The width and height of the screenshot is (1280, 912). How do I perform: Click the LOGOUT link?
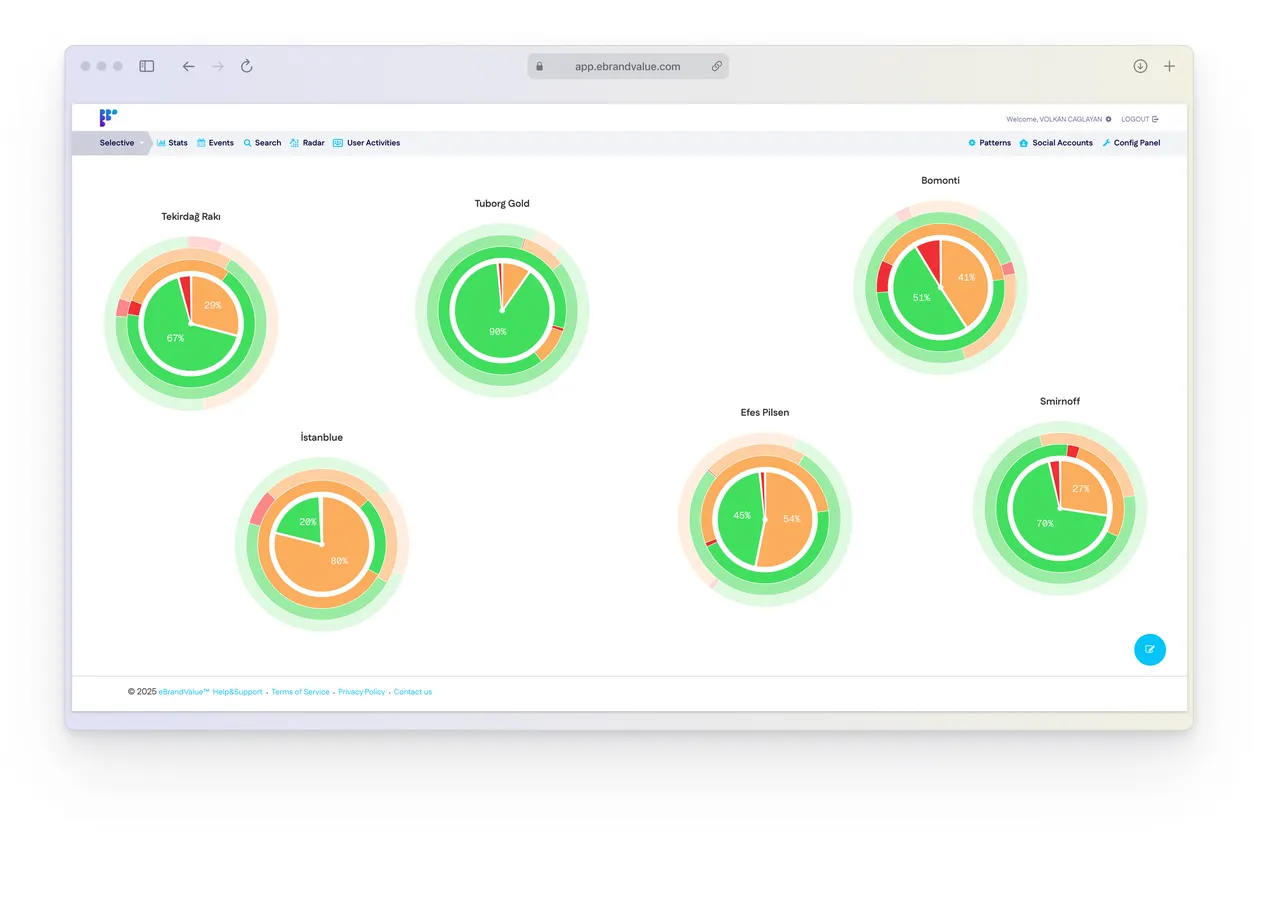pos(1139,119)
